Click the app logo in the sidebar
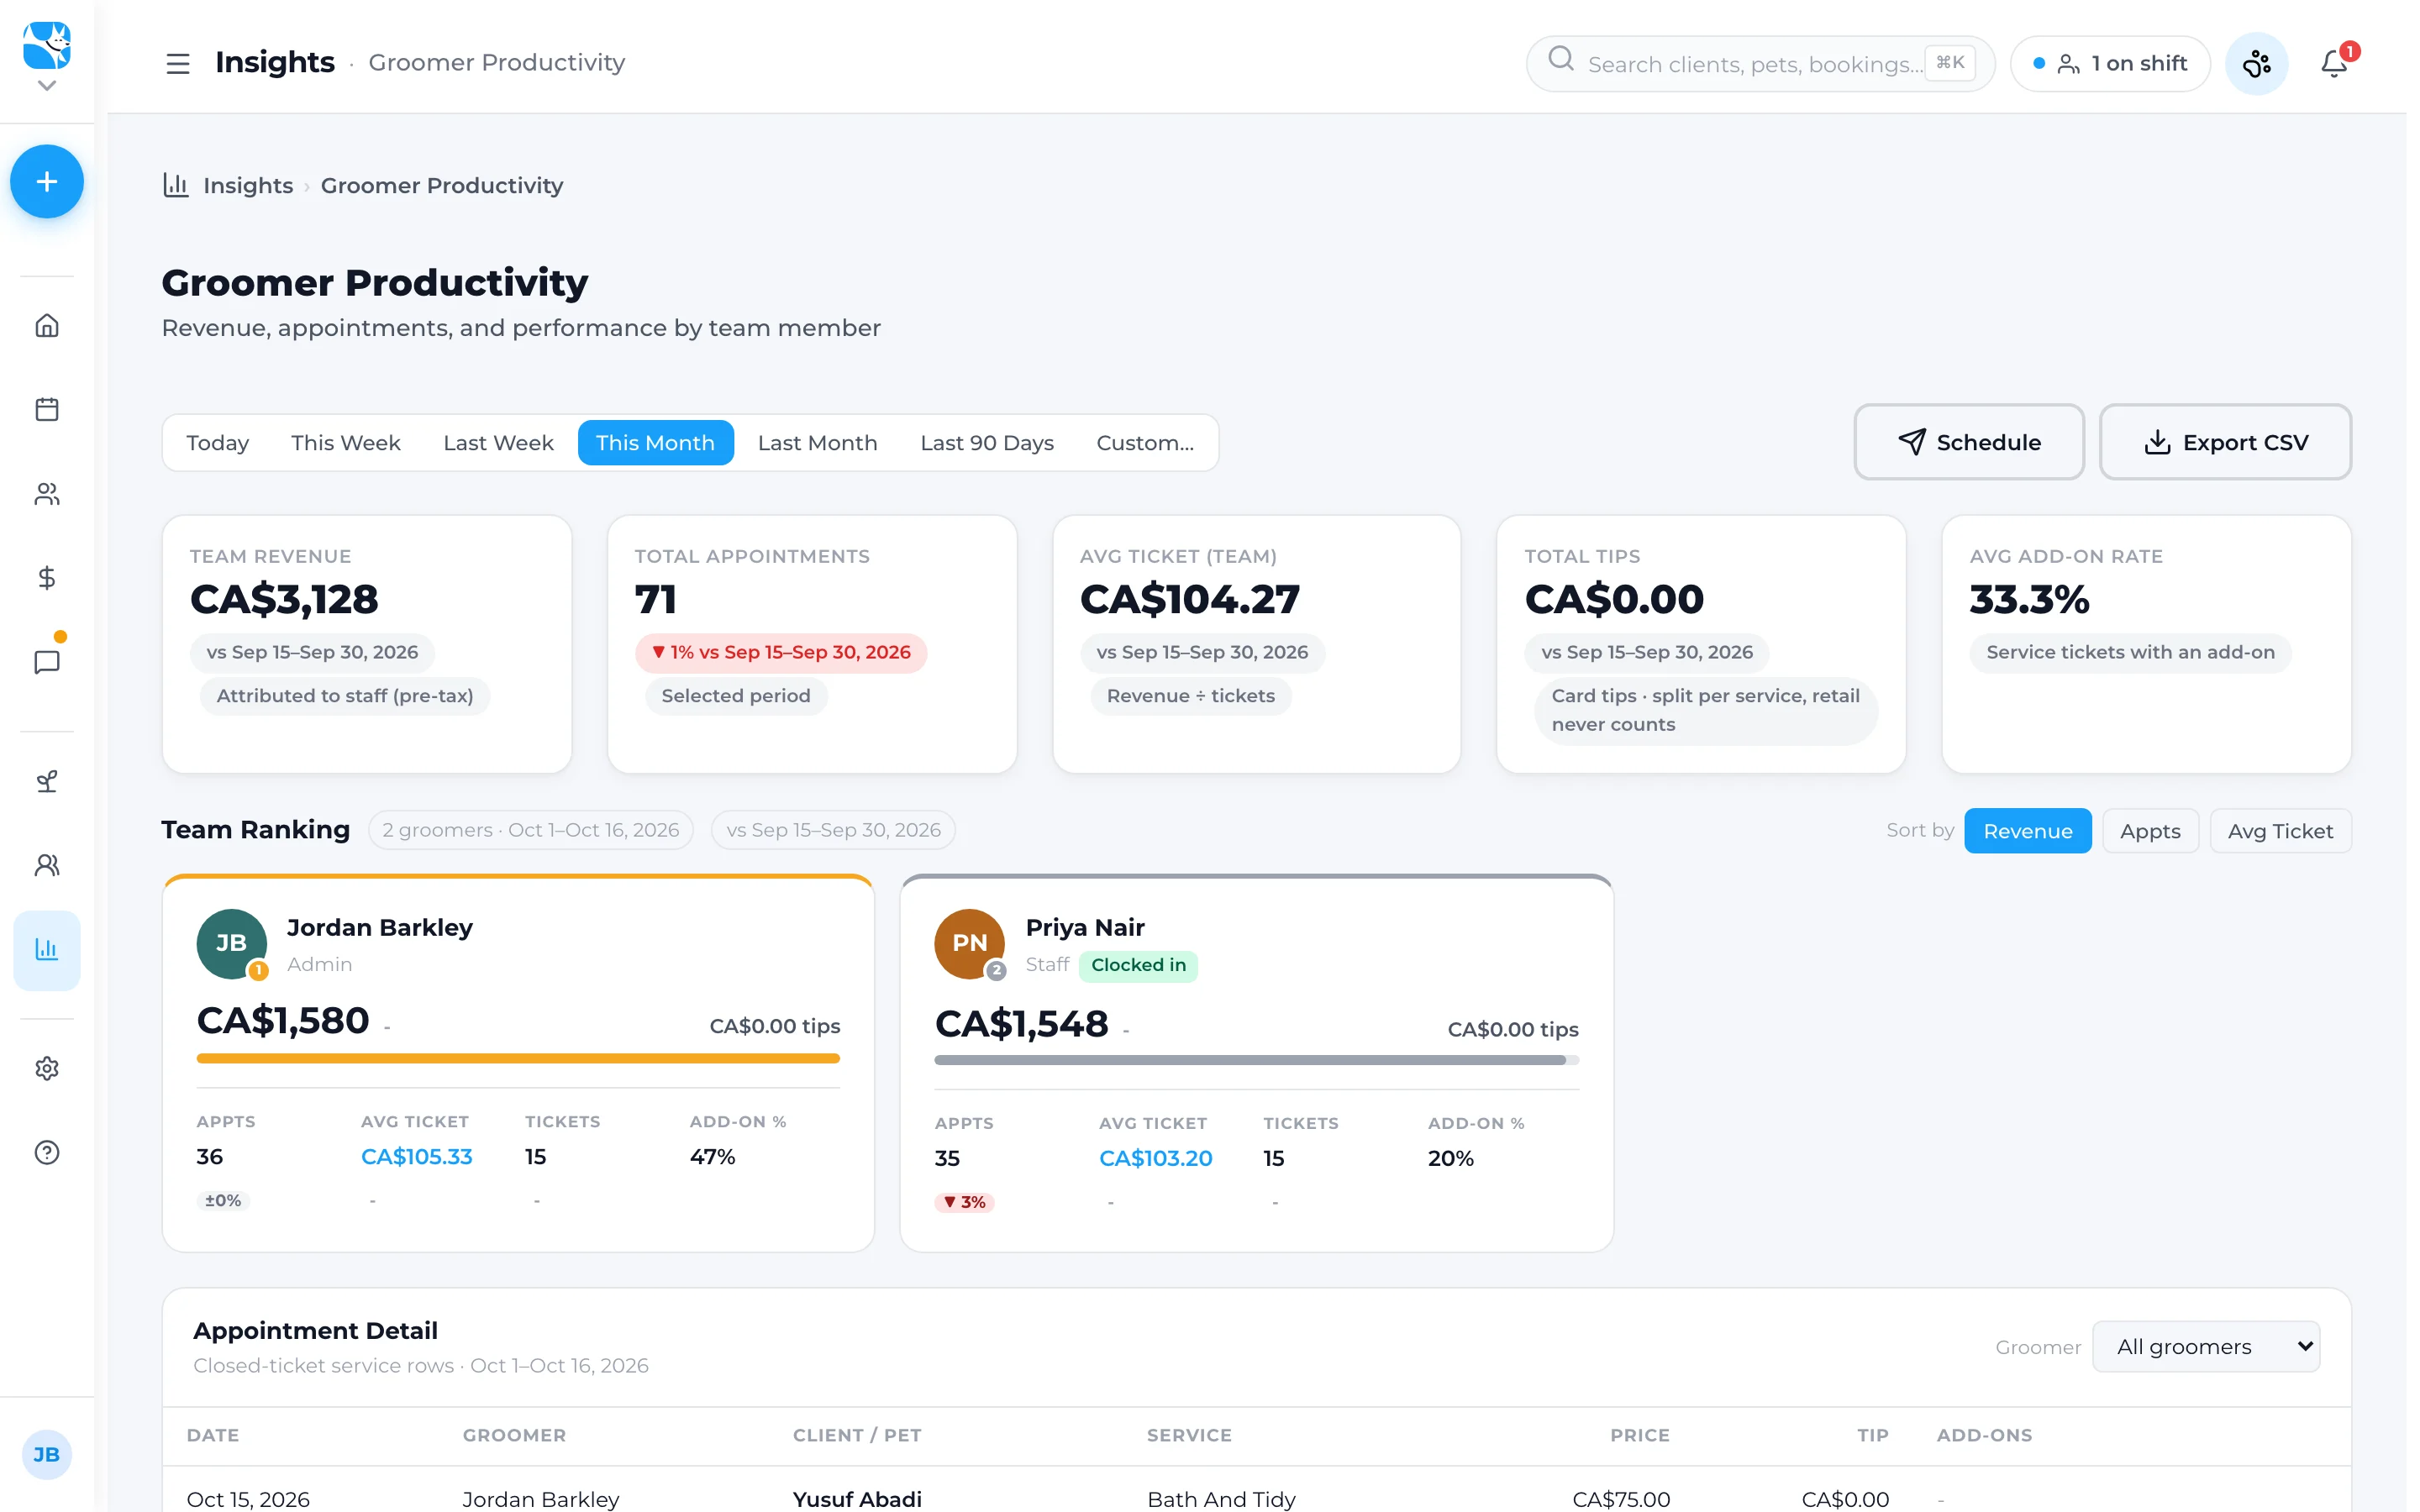 pyautogui.click(x=46, y=44)
